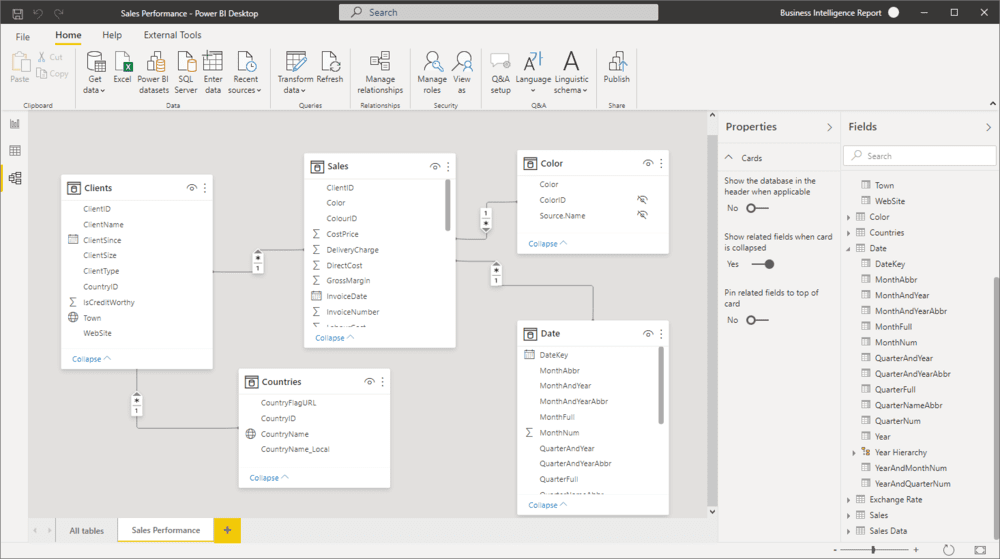Viewport: 1000px width, 559px height.
Task: Switch to All tables layout tab
Action: coord(87,530)
